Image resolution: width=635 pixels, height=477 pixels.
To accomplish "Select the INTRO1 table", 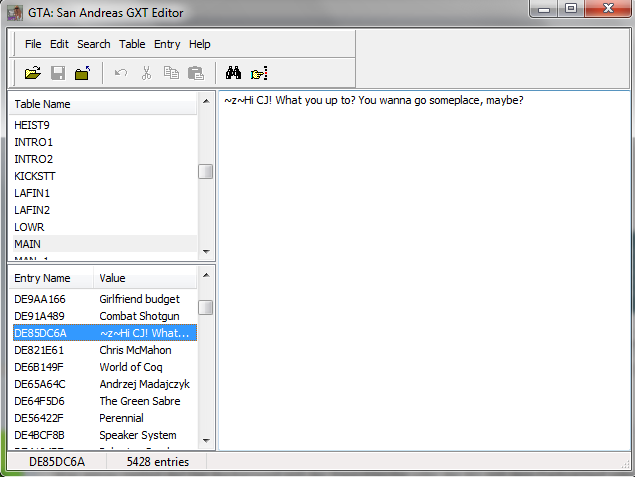I will click(x=105, y=142).
